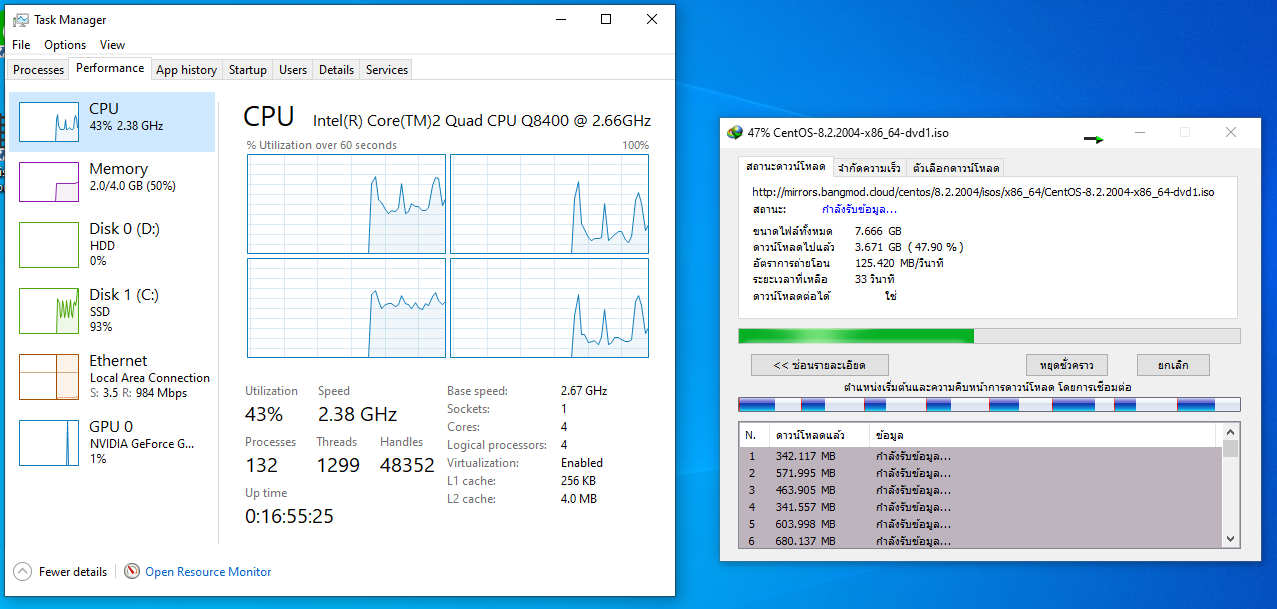Click the connection list scrollbar down arrow
Image resolution: width=1277 pixels, height=609 pixels.
[x=1230, y=539]
